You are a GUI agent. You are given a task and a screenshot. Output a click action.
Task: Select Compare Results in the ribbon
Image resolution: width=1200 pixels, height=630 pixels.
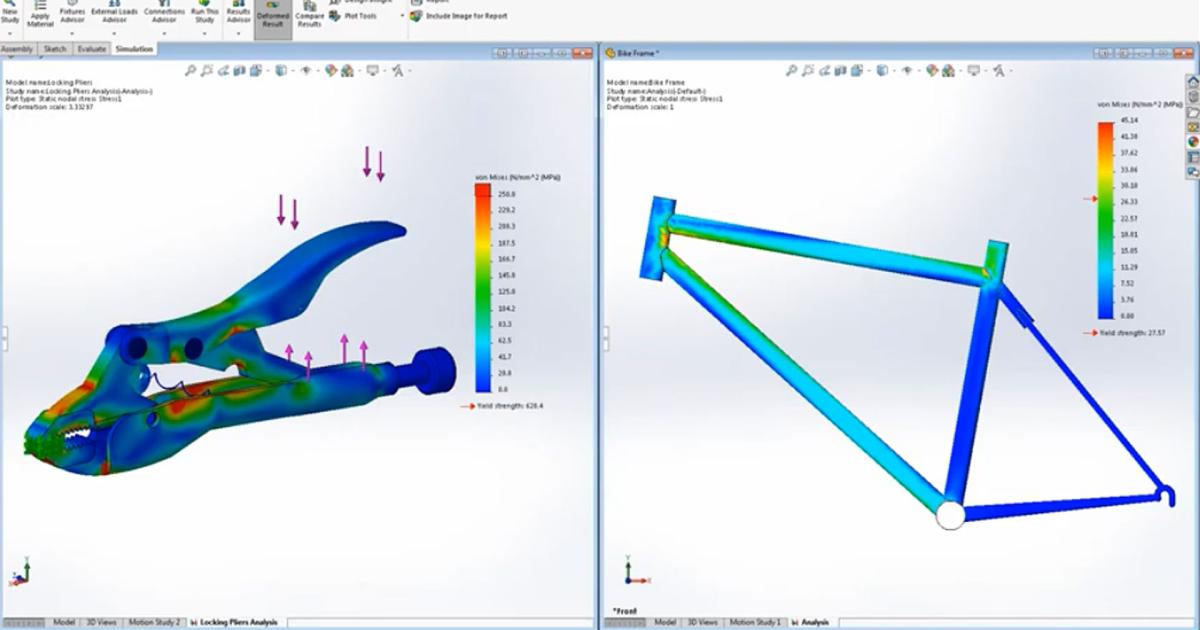pos(310,16)
